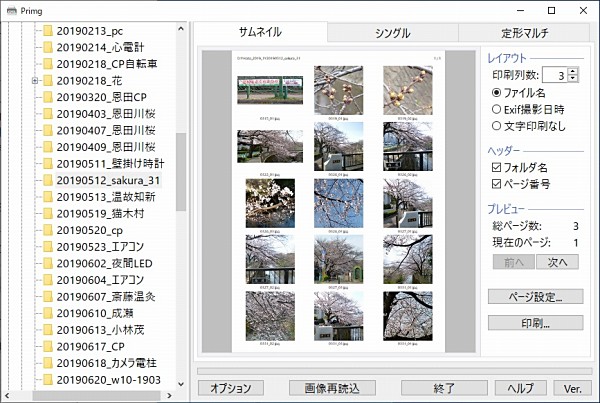Select the 文字印刷なし radio option
Viewport: 600px width, 403px height.
[496, 126]
